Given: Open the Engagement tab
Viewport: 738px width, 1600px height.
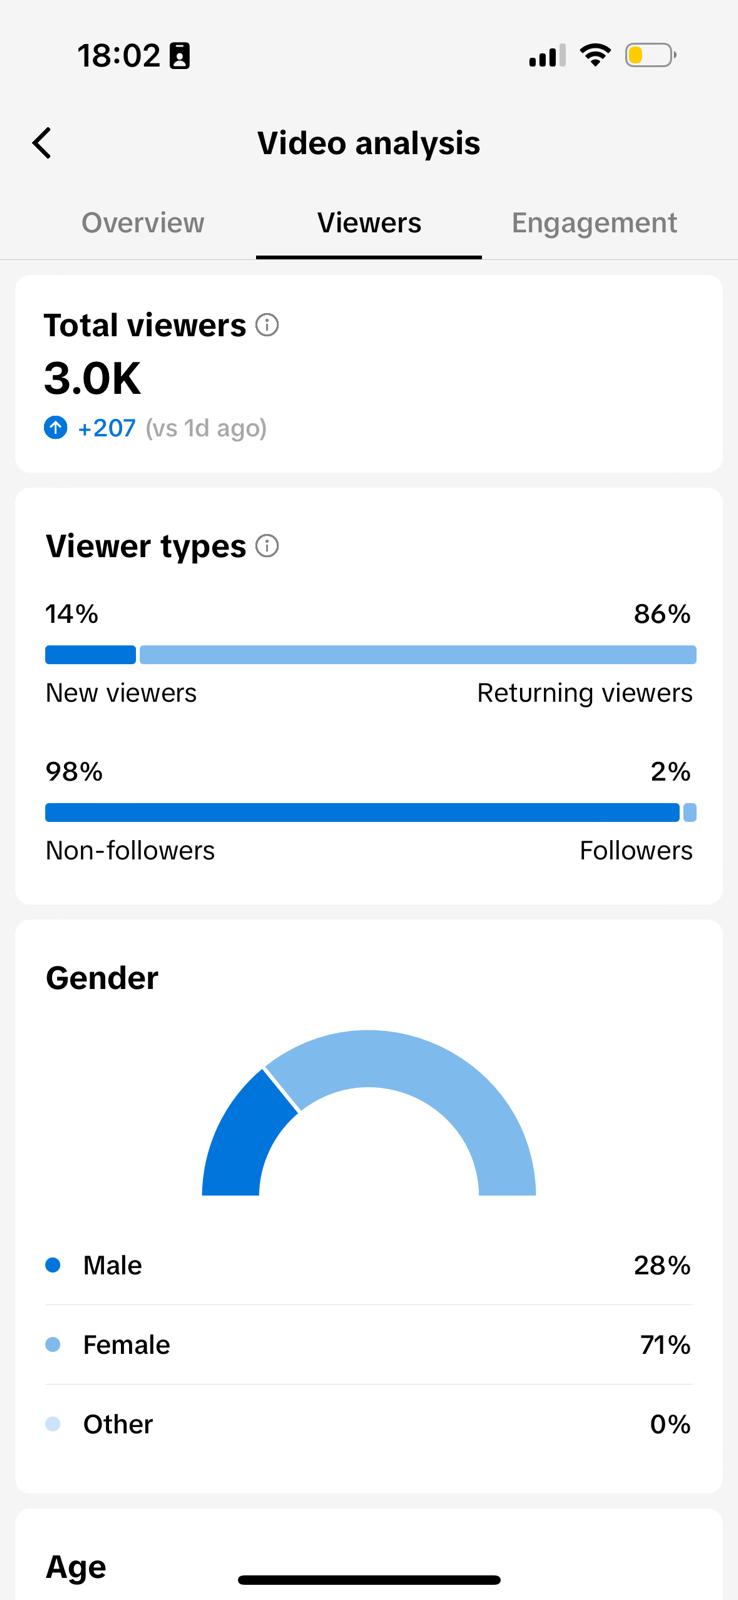Looking at the screenshot, I should [594, 222].
